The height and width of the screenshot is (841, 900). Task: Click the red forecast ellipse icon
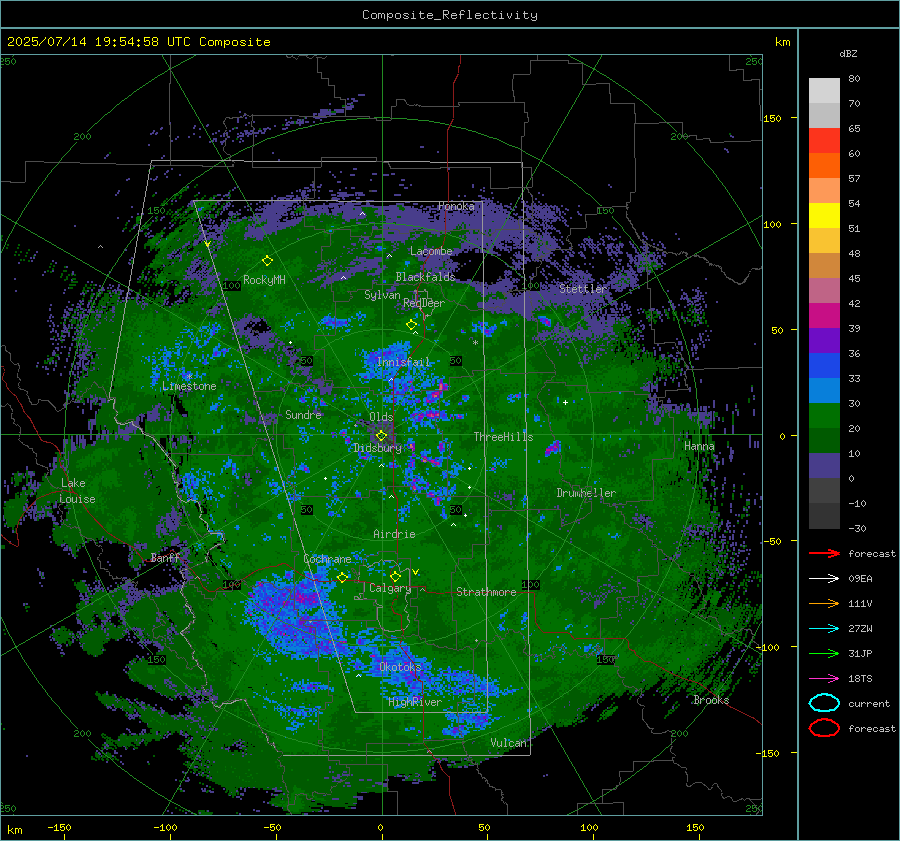pos(824,728)
